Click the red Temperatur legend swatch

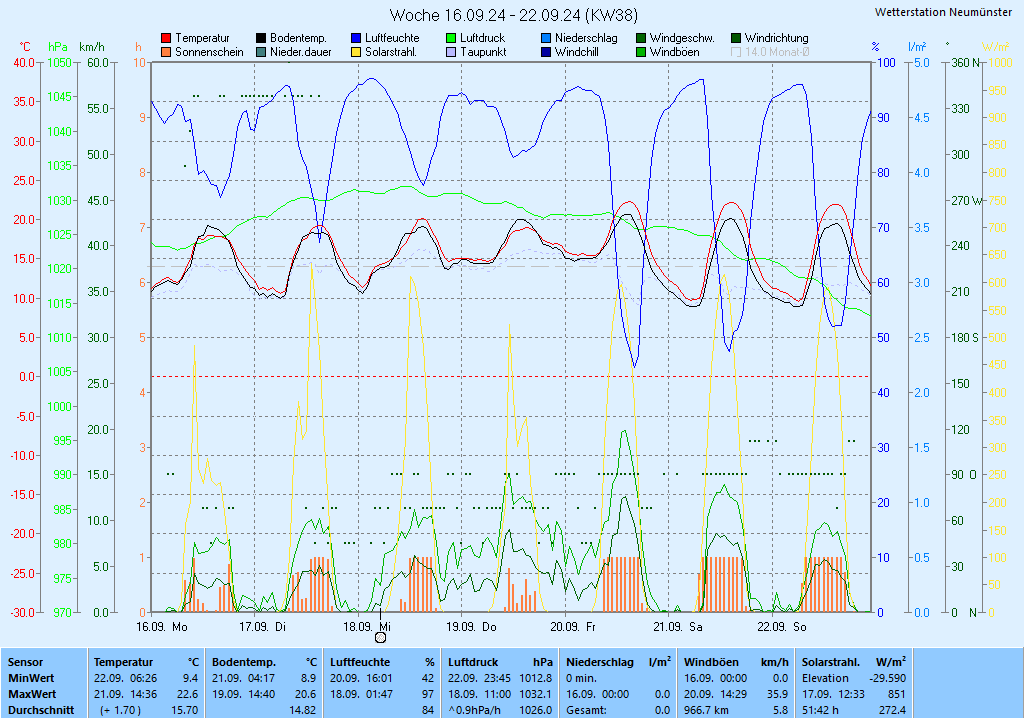point(166,38)
